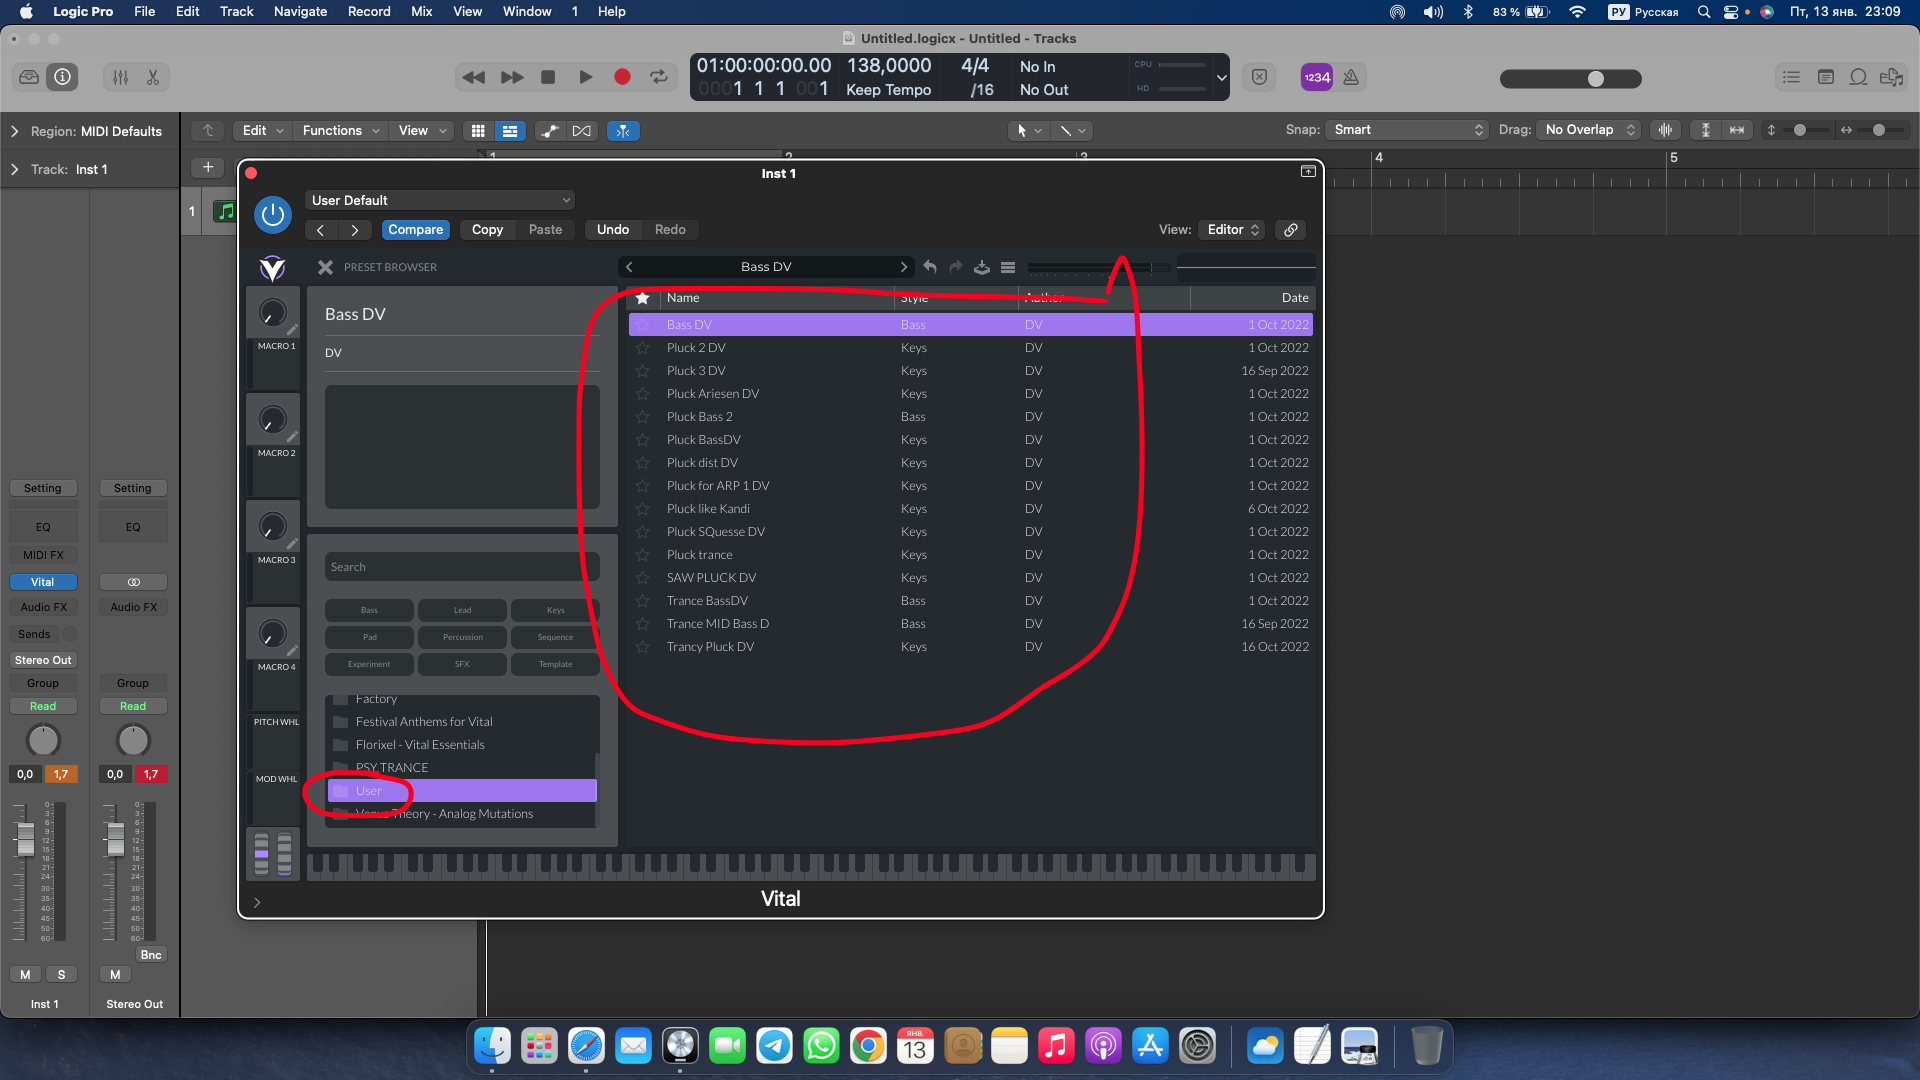Viewport: 1920px width, 1080px height.
Task: Add a new track with plus button
Action: click(x=208, y=167)
